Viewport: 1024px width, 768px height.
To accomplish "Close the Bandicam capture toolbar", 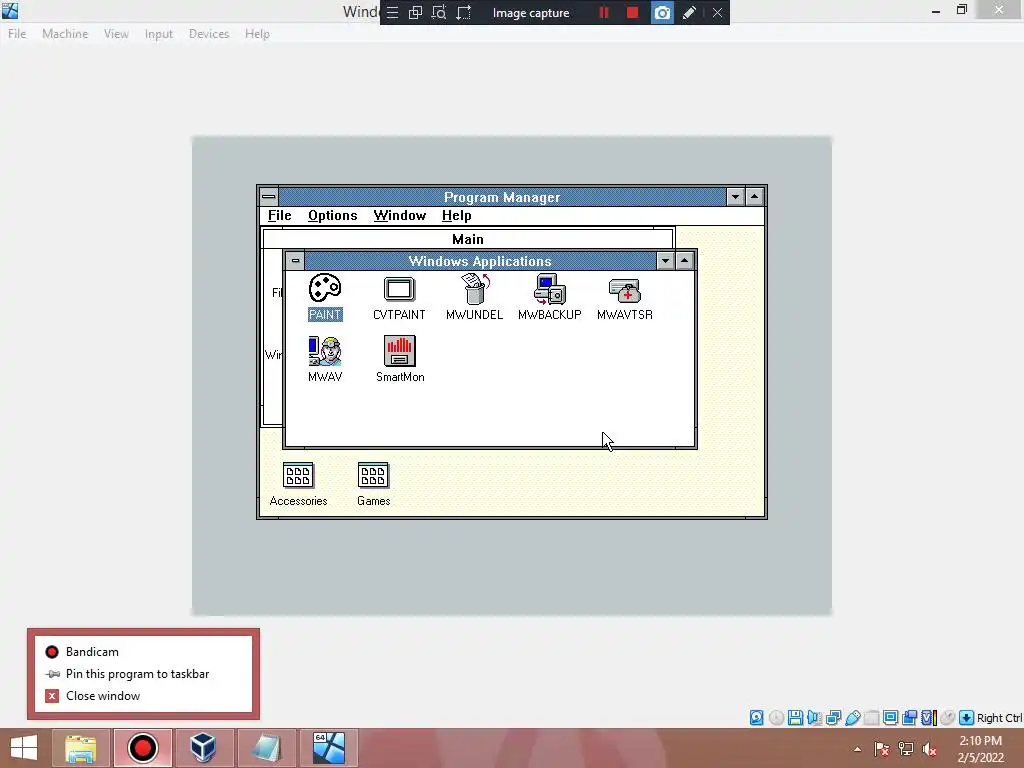I will coord(717,12).
